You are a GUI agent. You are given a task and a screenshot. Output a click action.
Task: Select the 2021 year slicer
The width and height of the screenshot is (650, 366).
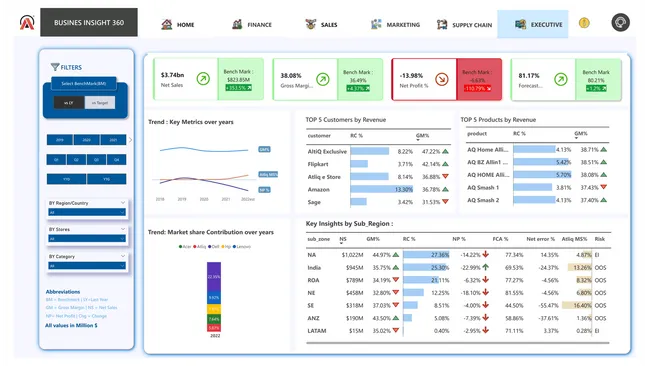(113, 140)
